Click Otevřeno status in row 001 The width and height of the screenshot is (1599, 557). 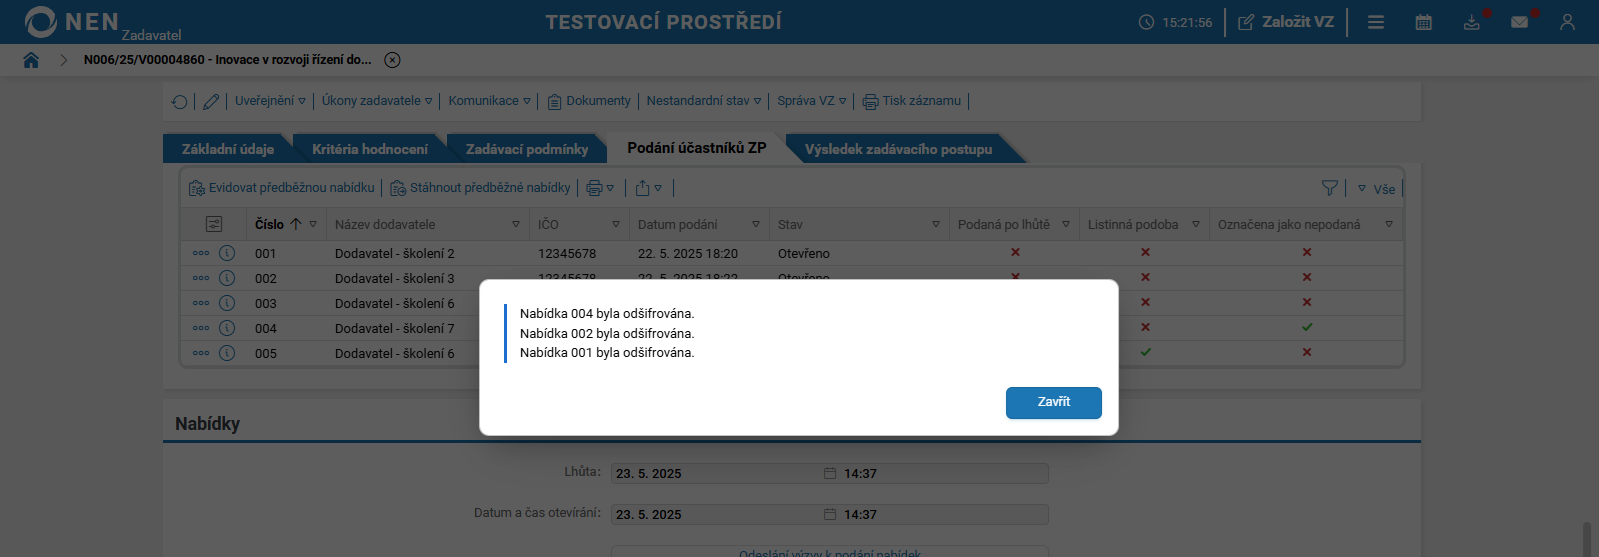click(x=804, y=254)
